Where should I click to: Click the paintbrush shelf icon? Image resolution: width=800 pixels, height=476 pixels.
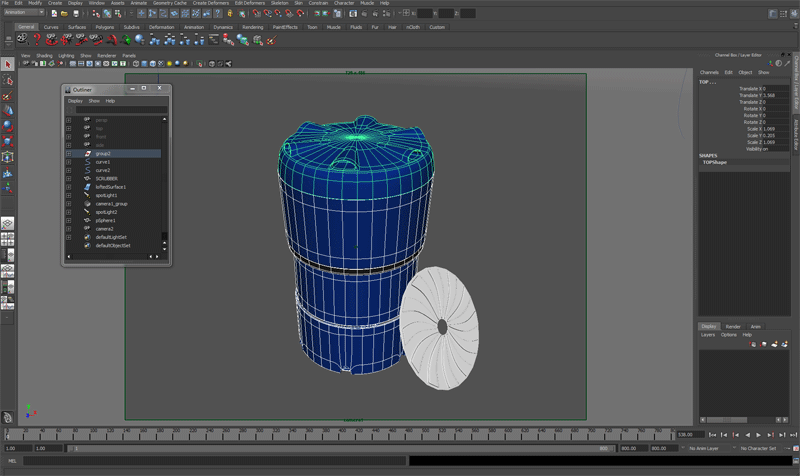271,39
